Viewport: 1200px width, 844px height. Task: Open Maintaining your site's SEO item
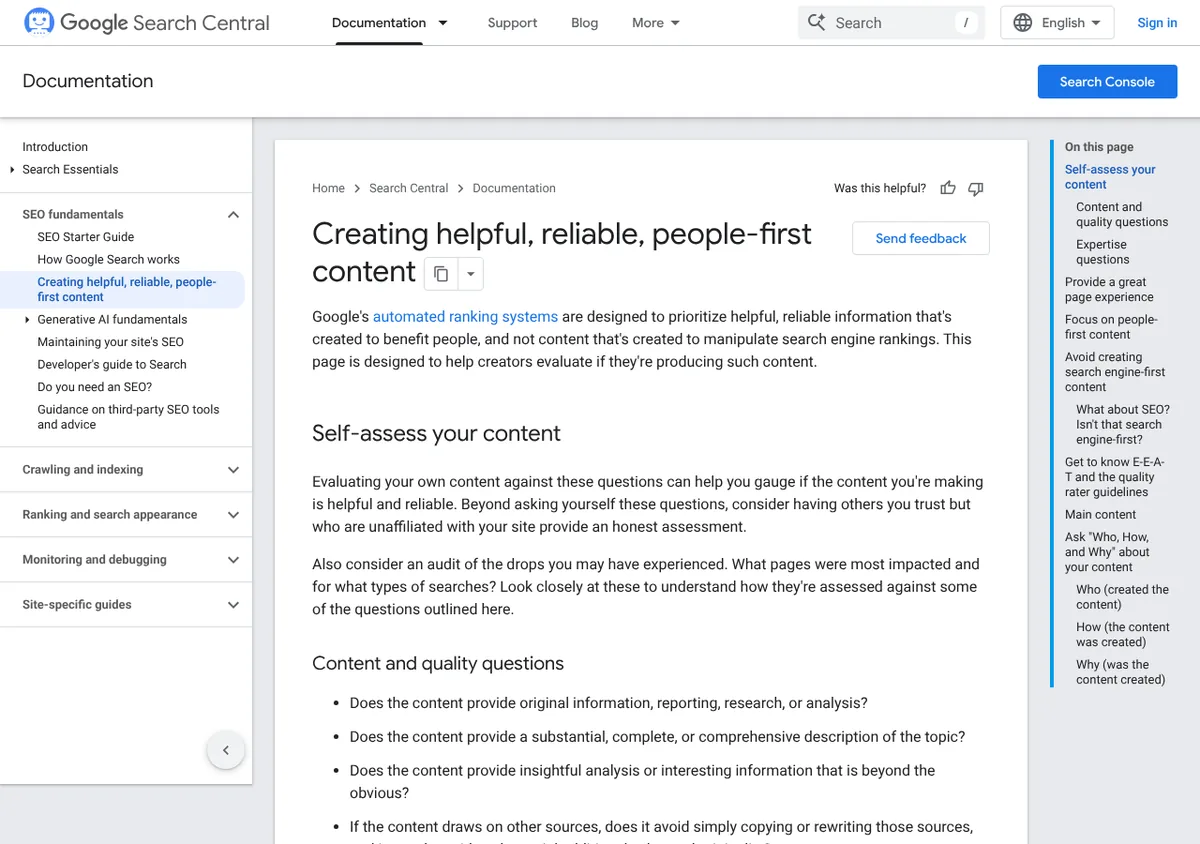coord(111,342)
